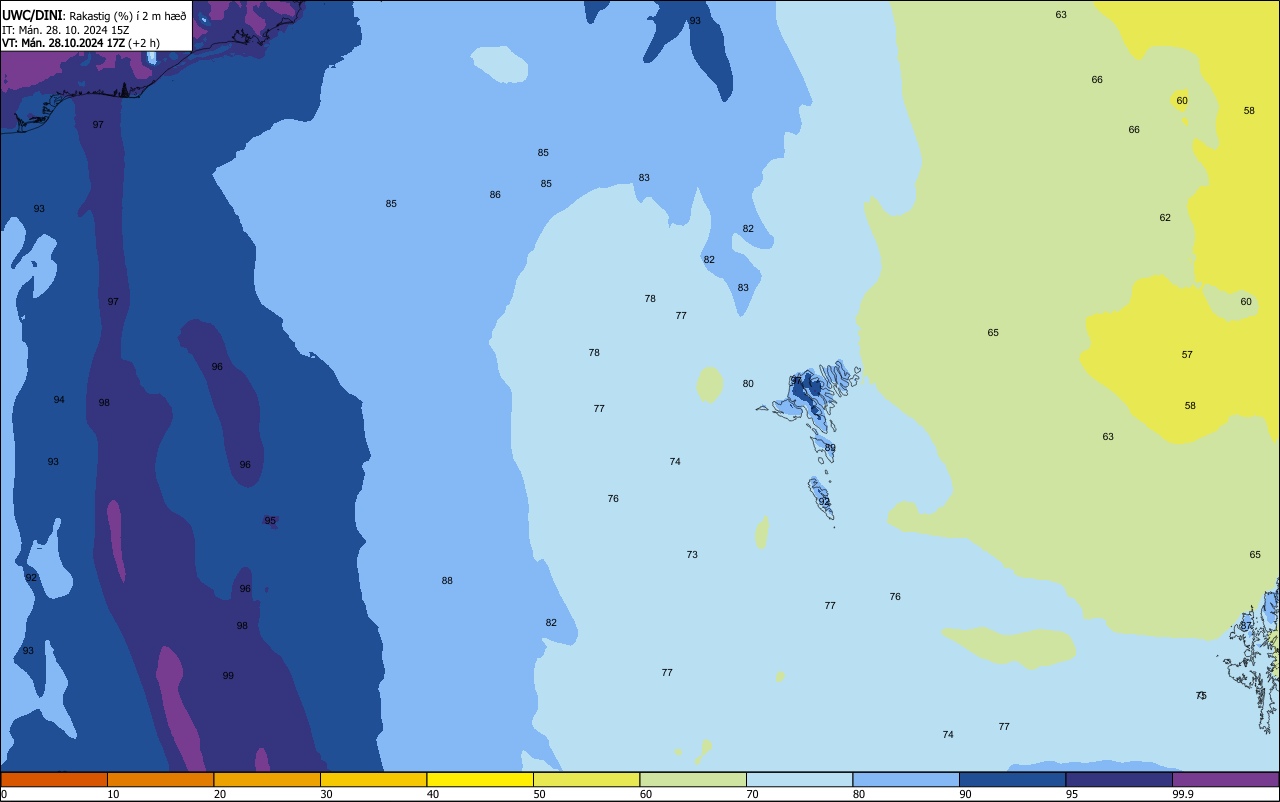Select the 30–40 legend color block
The height and width of the screenshot is (802, 1280).
373,779
